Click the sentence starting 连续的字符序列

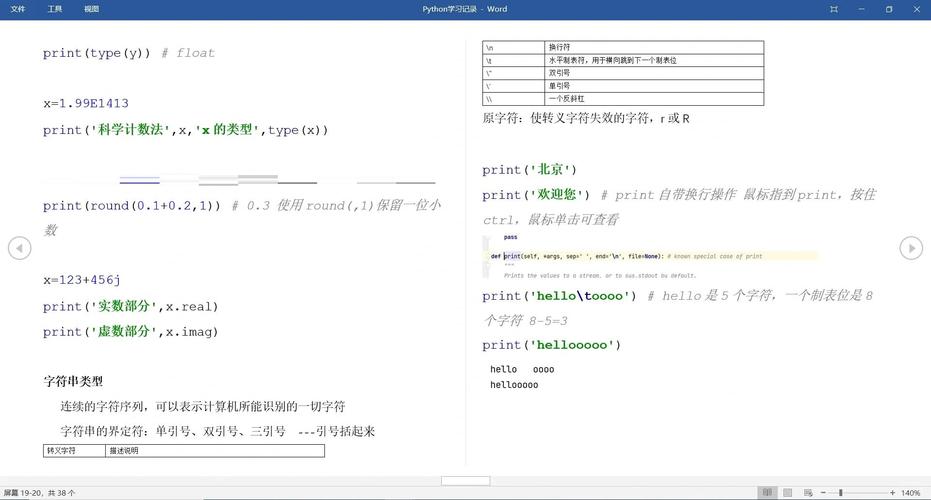202,407
